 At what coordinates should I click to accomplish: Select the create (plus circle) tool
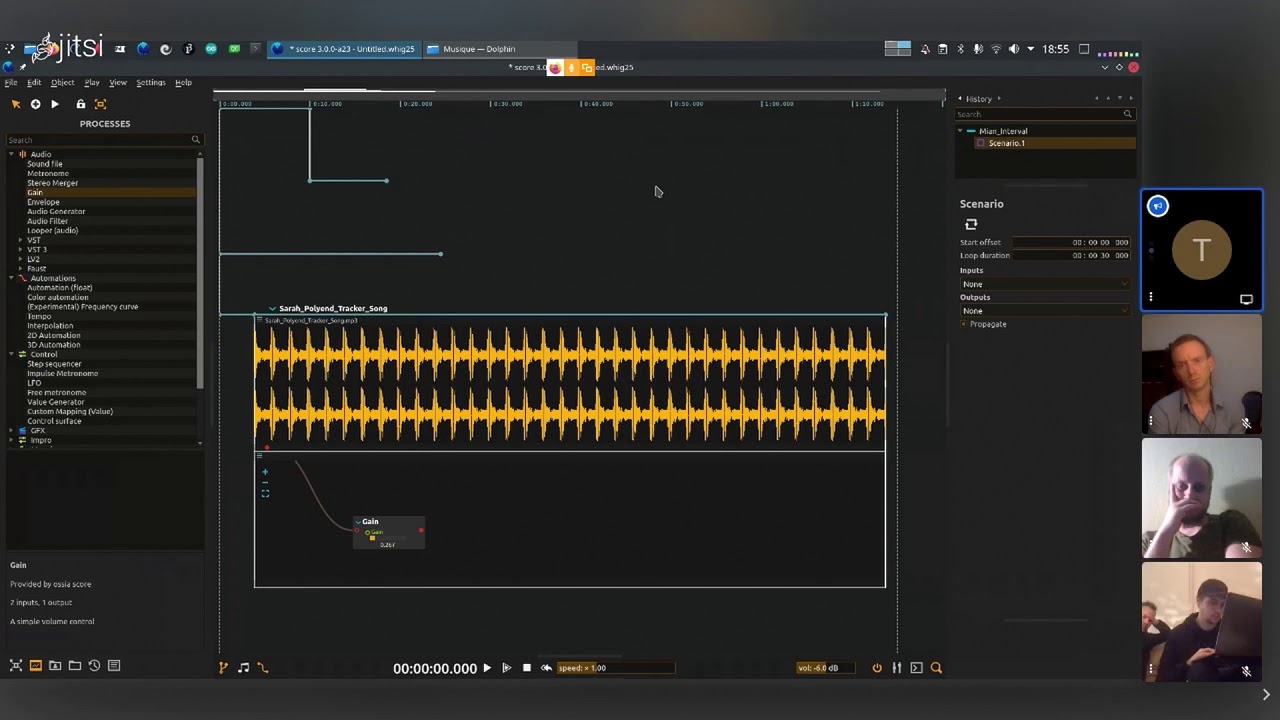[35, 104]
